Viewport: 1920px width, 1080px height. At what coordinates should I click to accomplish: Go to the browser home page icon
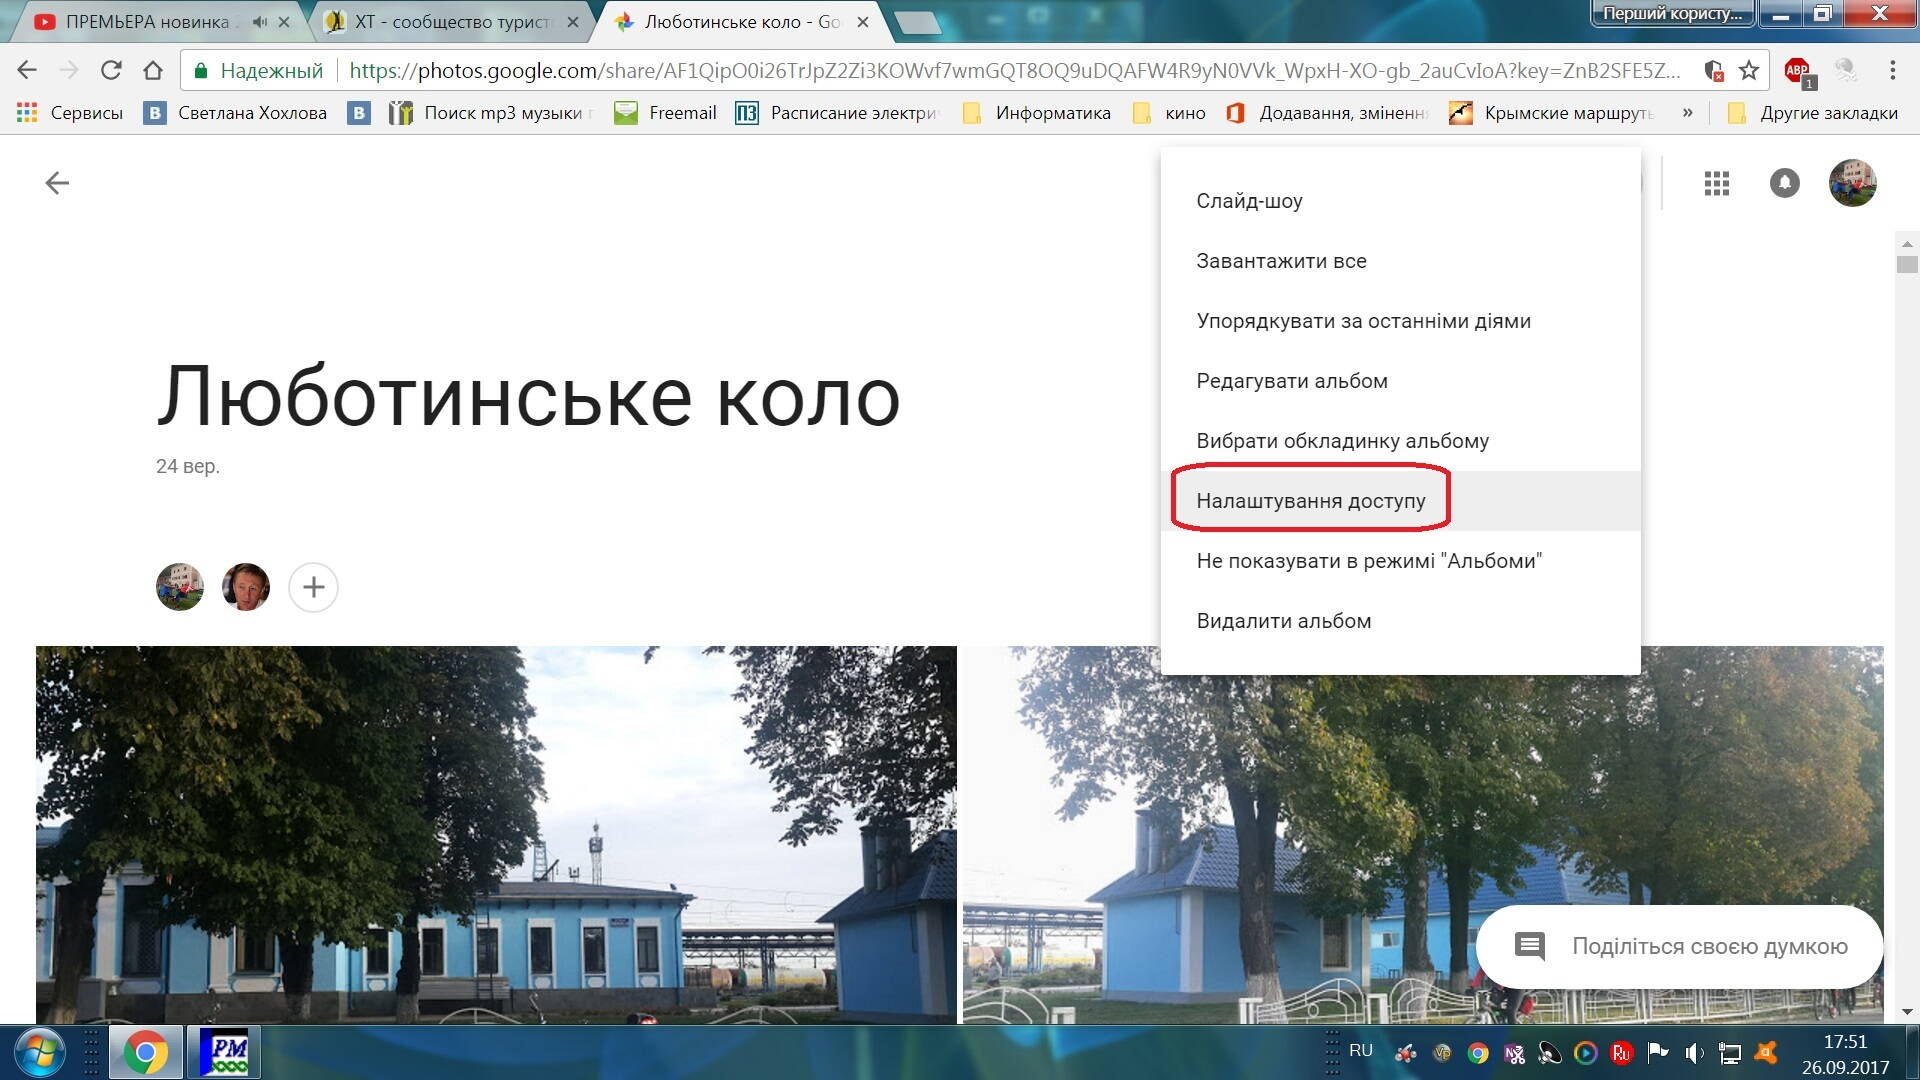pyautogui.click(x=153, y=70)
